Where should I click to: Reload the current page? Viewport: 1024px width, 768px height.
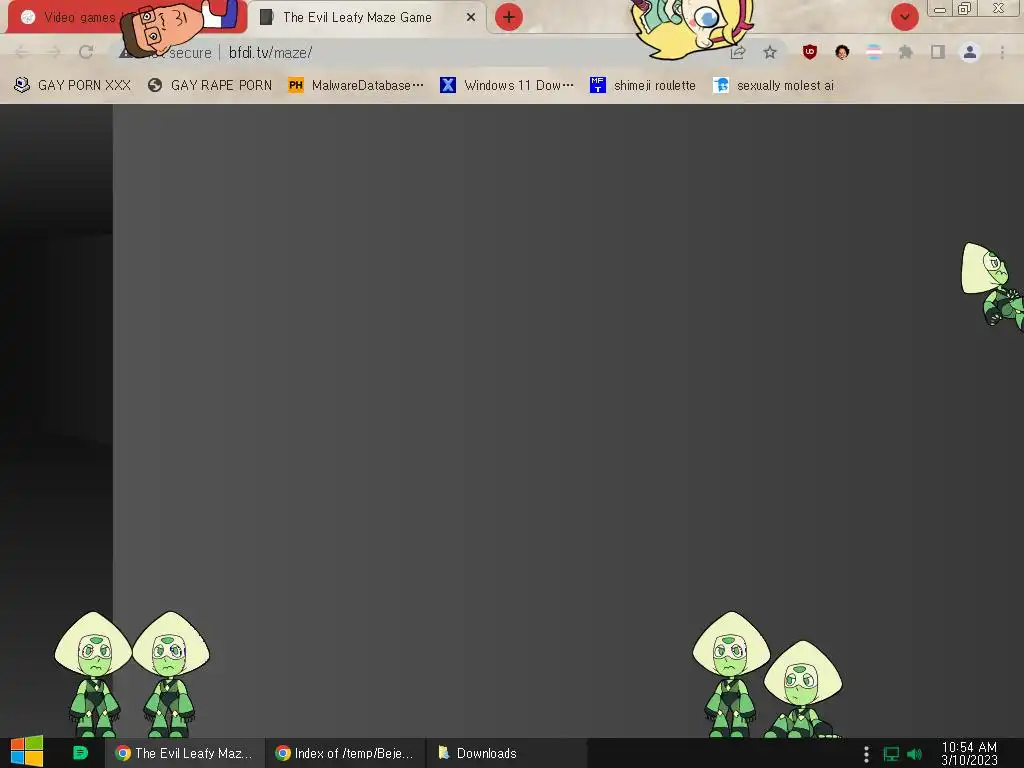pos(86,52)
